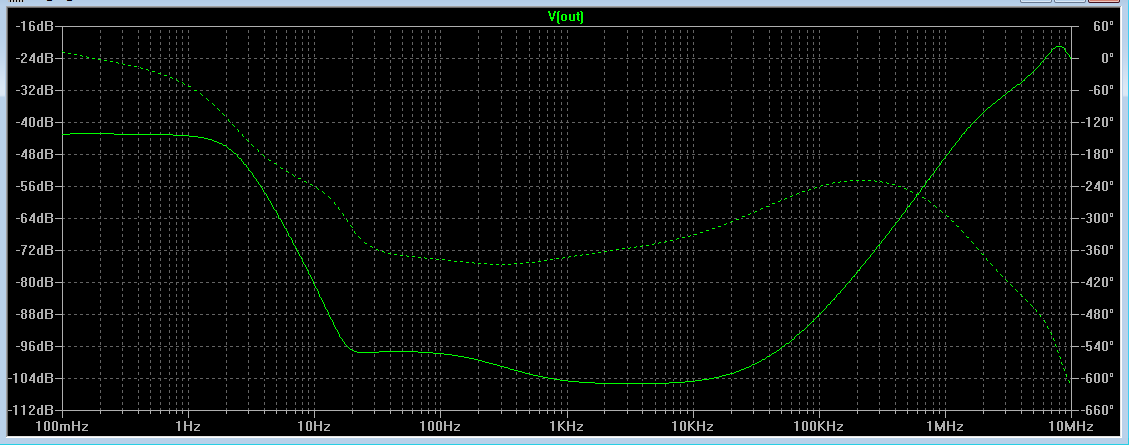
Task: Click the 10KHz frequency axis label
Action: pos(693,427)
